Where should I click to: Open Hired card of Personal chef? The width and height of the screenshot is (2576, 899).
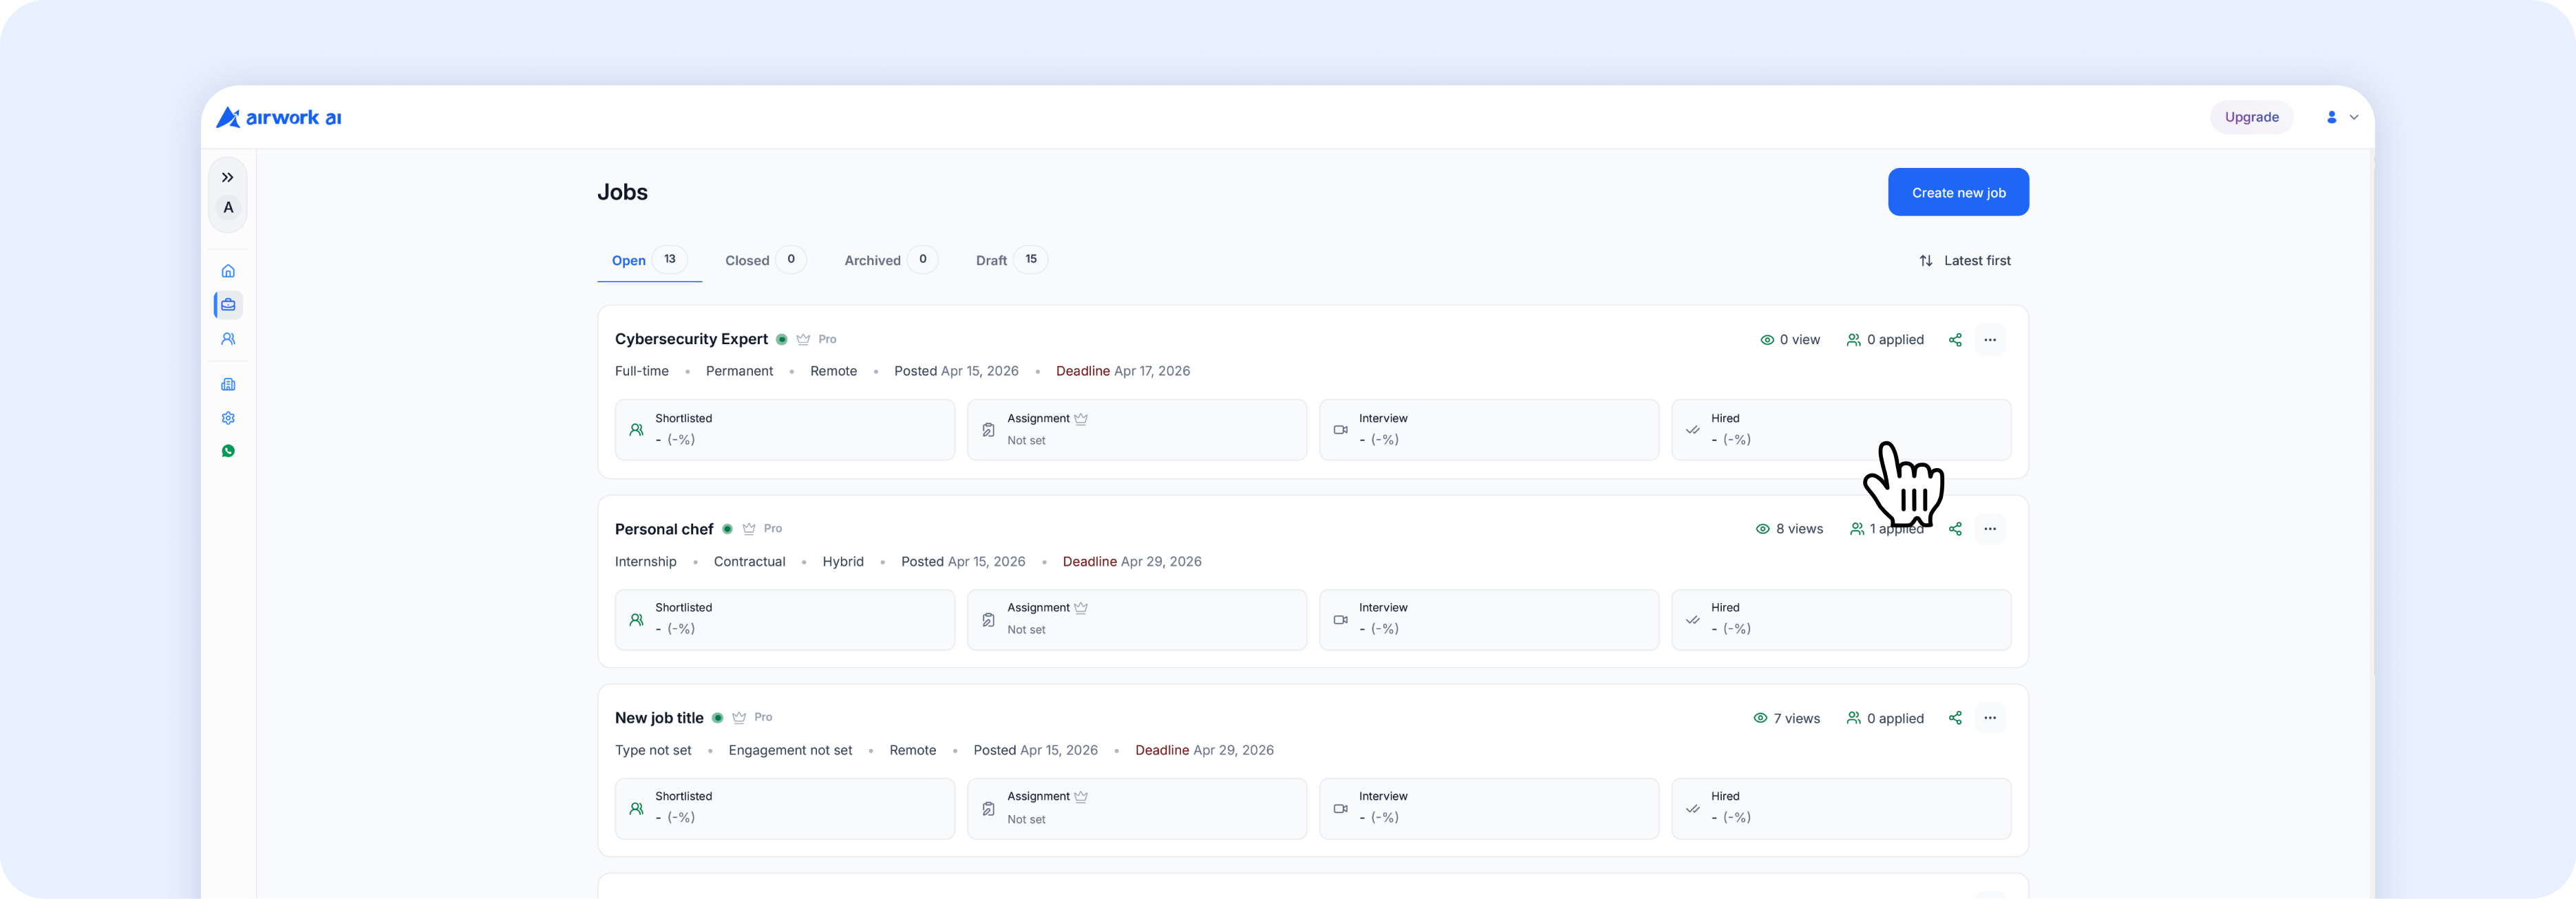(1841, 619)
